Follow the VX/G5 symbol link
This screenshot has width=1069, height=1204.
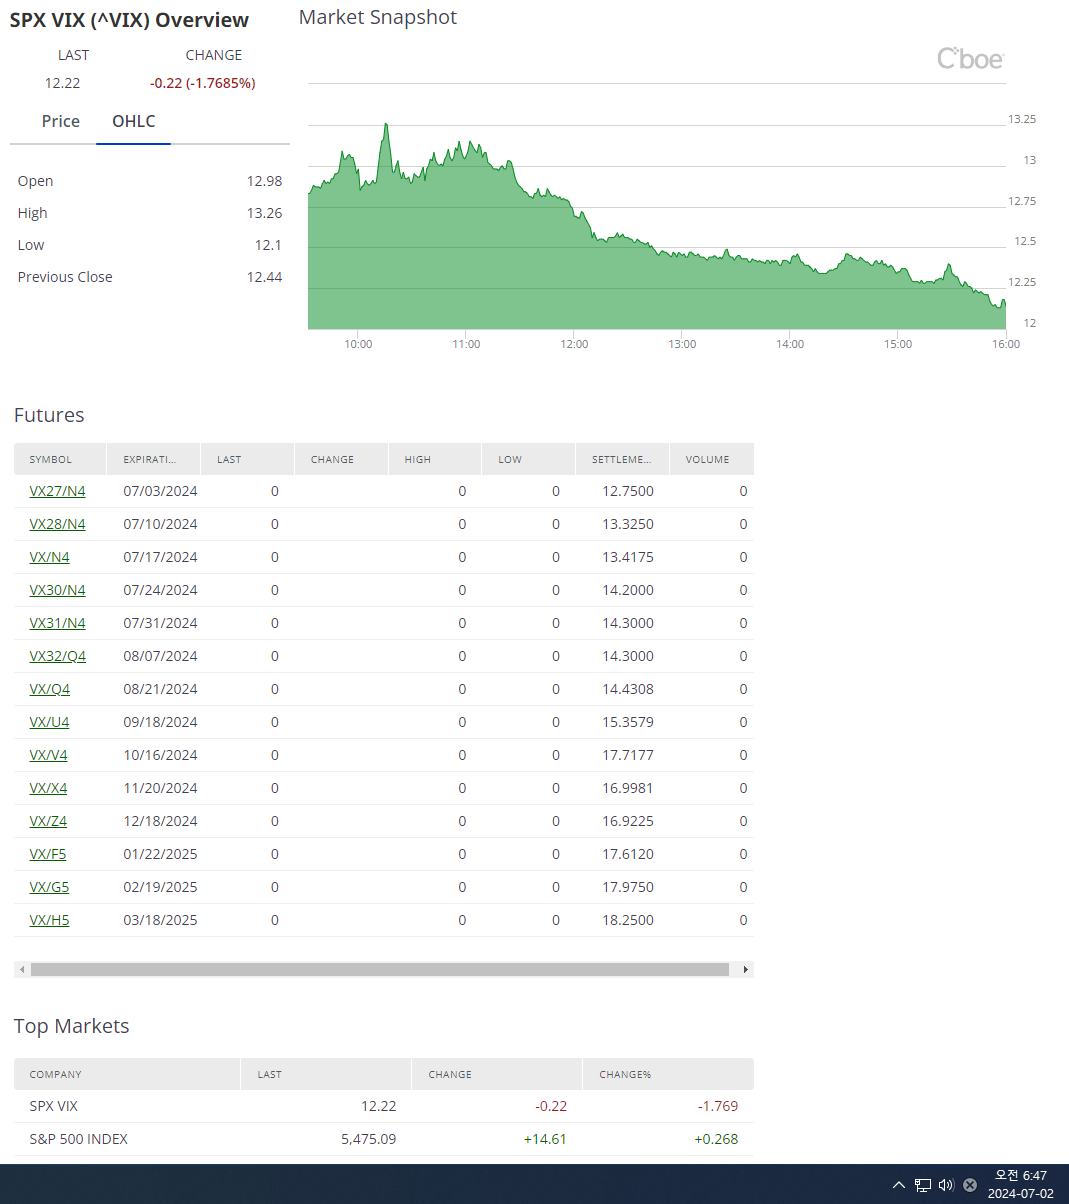pyautogui.click(x=49, y=887)
